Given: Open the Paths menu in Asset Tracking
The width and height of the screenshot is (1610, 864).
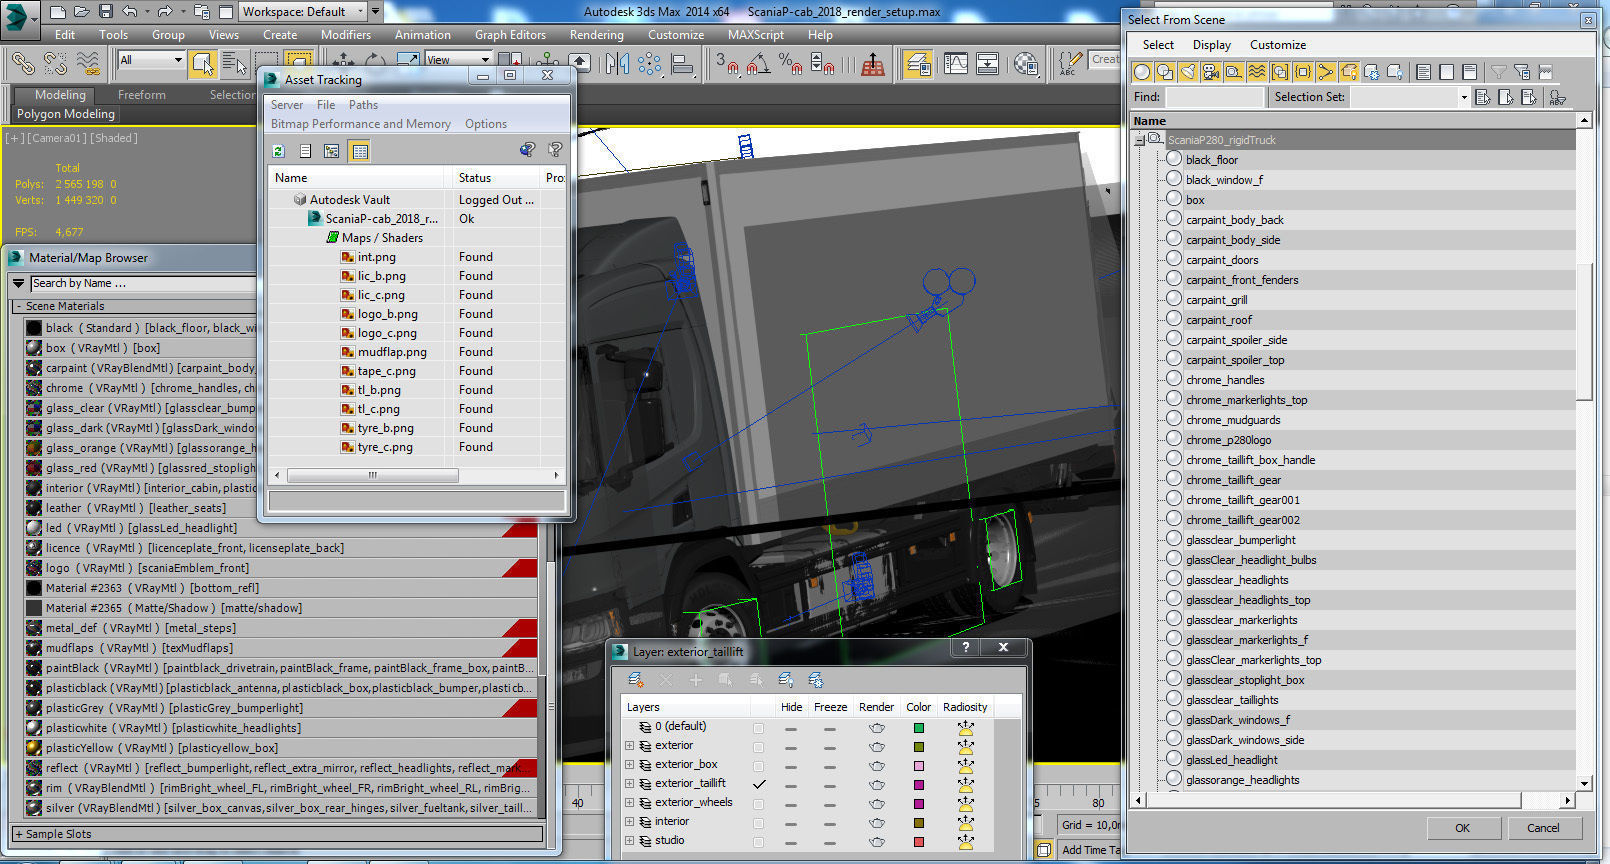Looking at the screenshot, I should [363, 105].
